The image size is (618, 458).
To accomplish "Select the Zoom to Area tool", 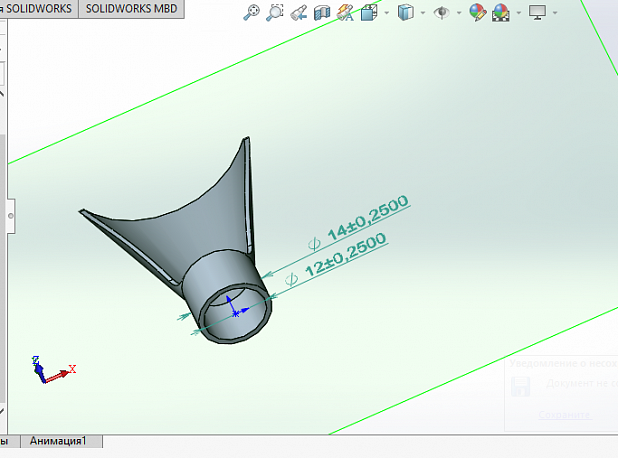I will (x=274, y=13).
